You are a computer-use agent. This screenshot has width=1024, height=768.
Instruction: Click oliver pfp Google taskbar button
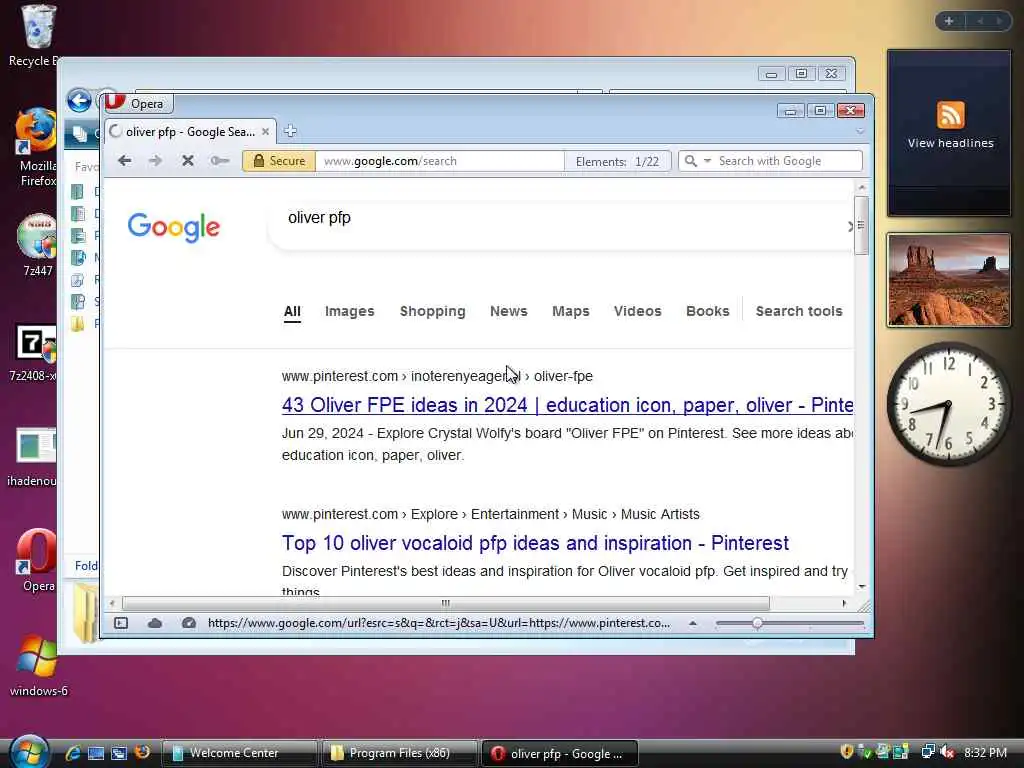pos(560,753)
